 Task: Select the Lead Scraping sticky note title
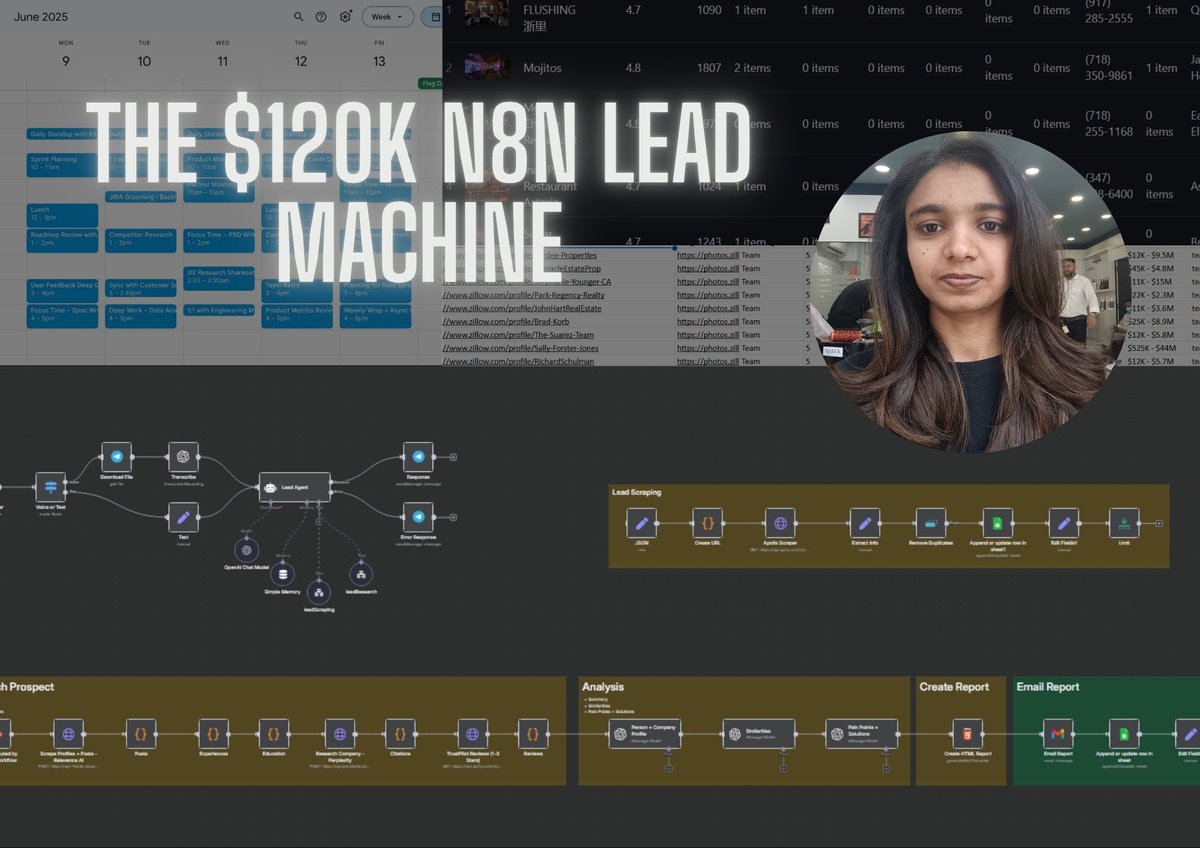636,492
